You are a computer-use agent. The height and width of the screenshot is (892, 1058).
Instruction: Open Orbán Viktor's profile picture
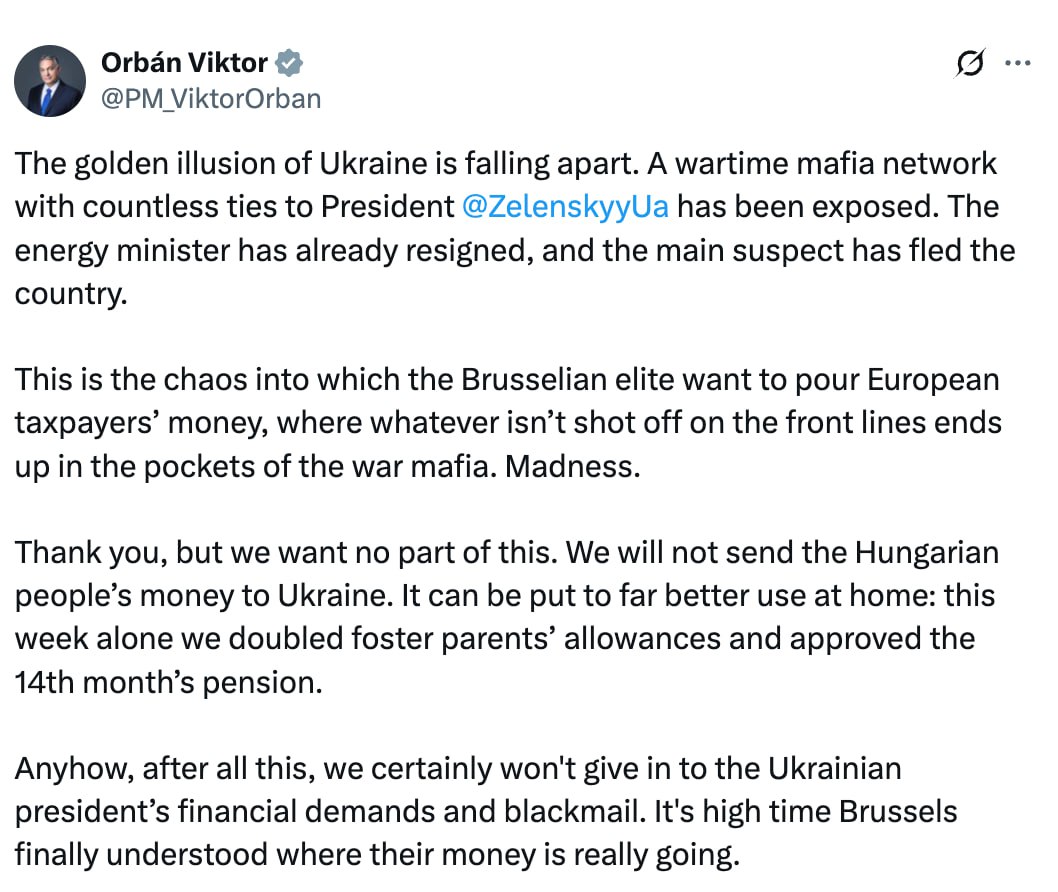coord(49,80)
